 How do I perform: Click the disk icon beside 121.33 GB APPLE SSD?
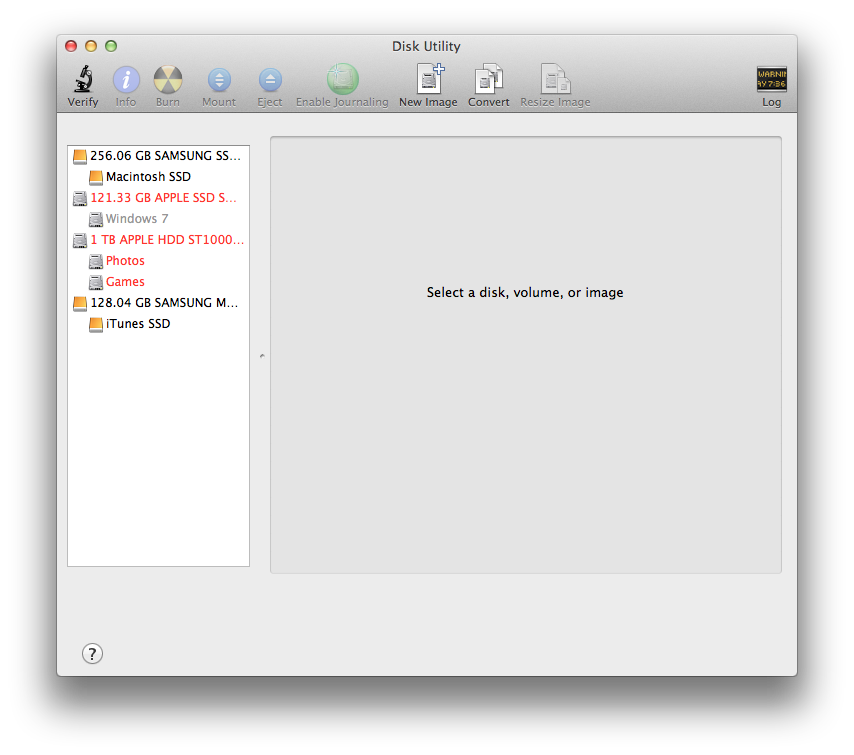[80, 198]
